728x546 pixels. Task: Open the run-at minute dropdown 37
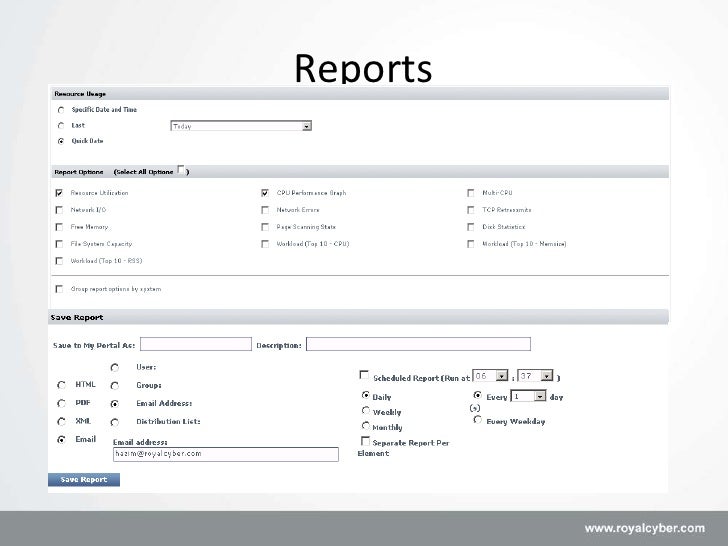pyautogui.click(x=536, y=376)
